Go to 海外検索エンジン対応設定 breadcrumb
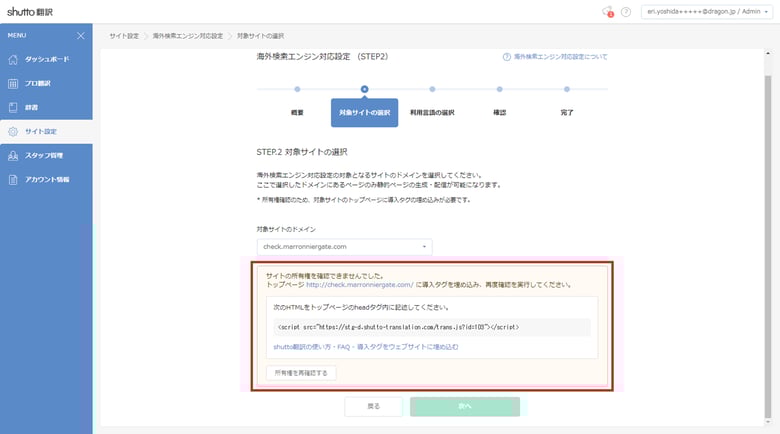Screen dimensions: 780x434 tap(188, 36)
